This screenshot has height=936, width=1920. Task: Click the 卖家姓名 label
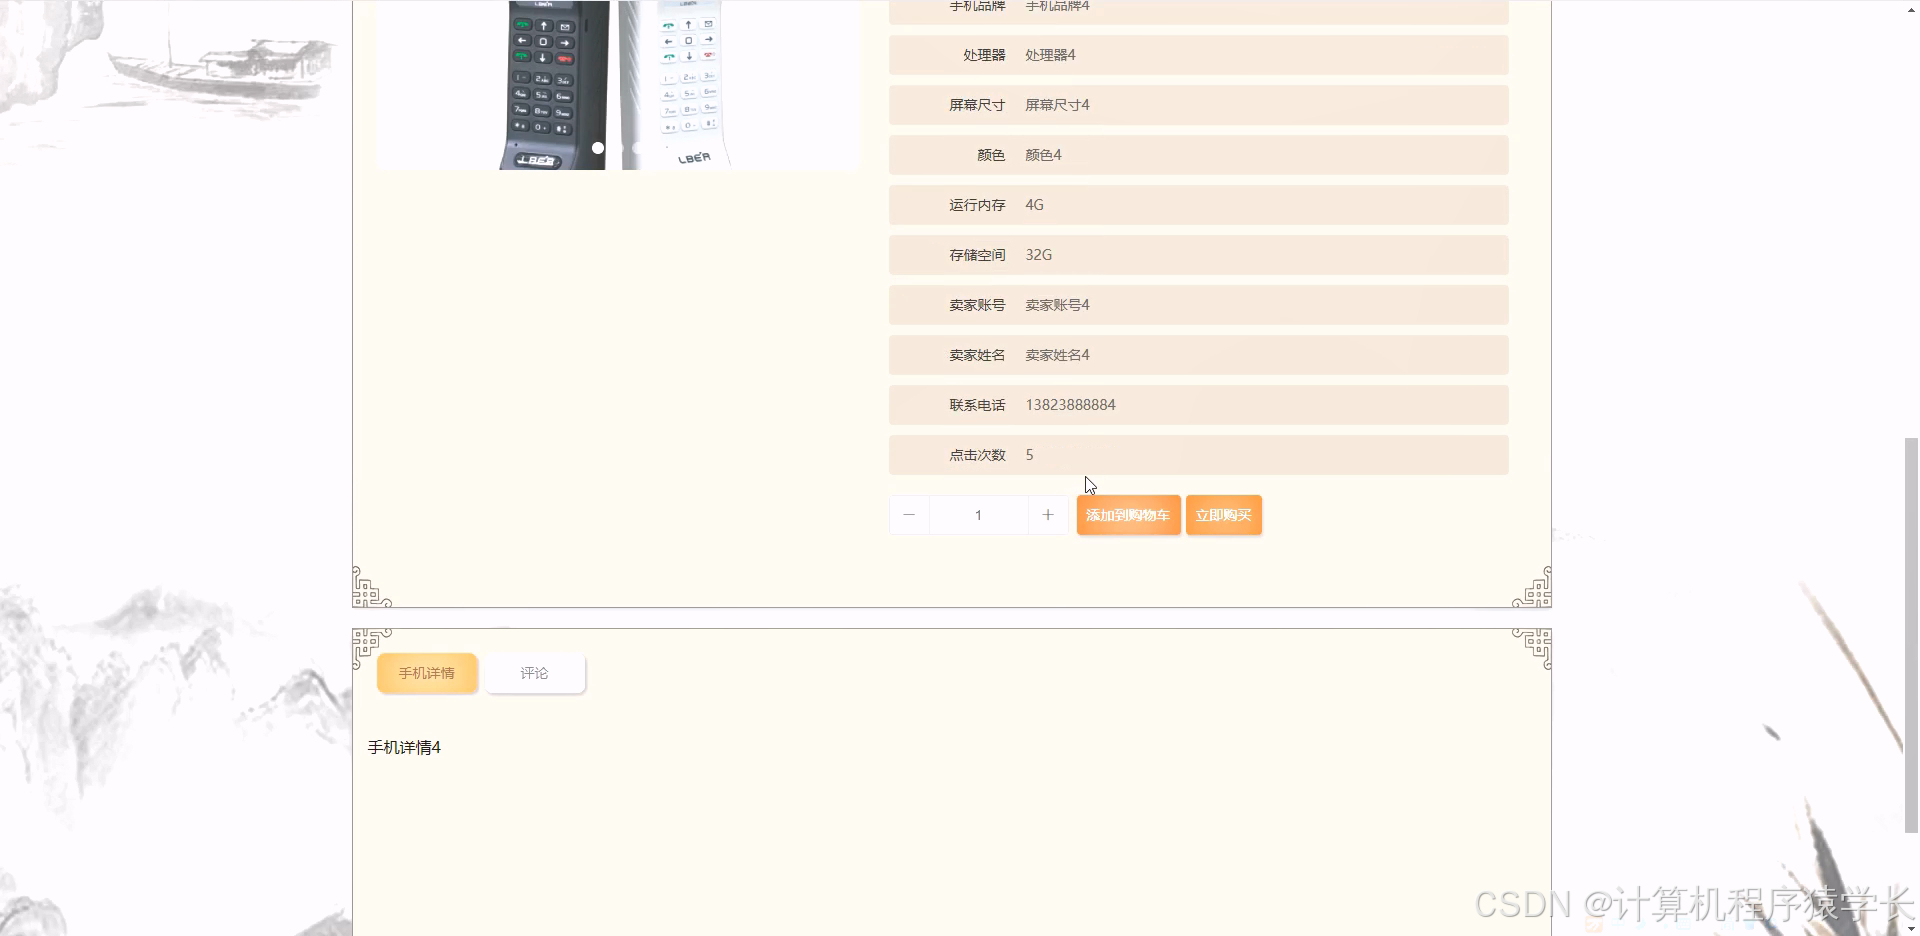[977, 355]
